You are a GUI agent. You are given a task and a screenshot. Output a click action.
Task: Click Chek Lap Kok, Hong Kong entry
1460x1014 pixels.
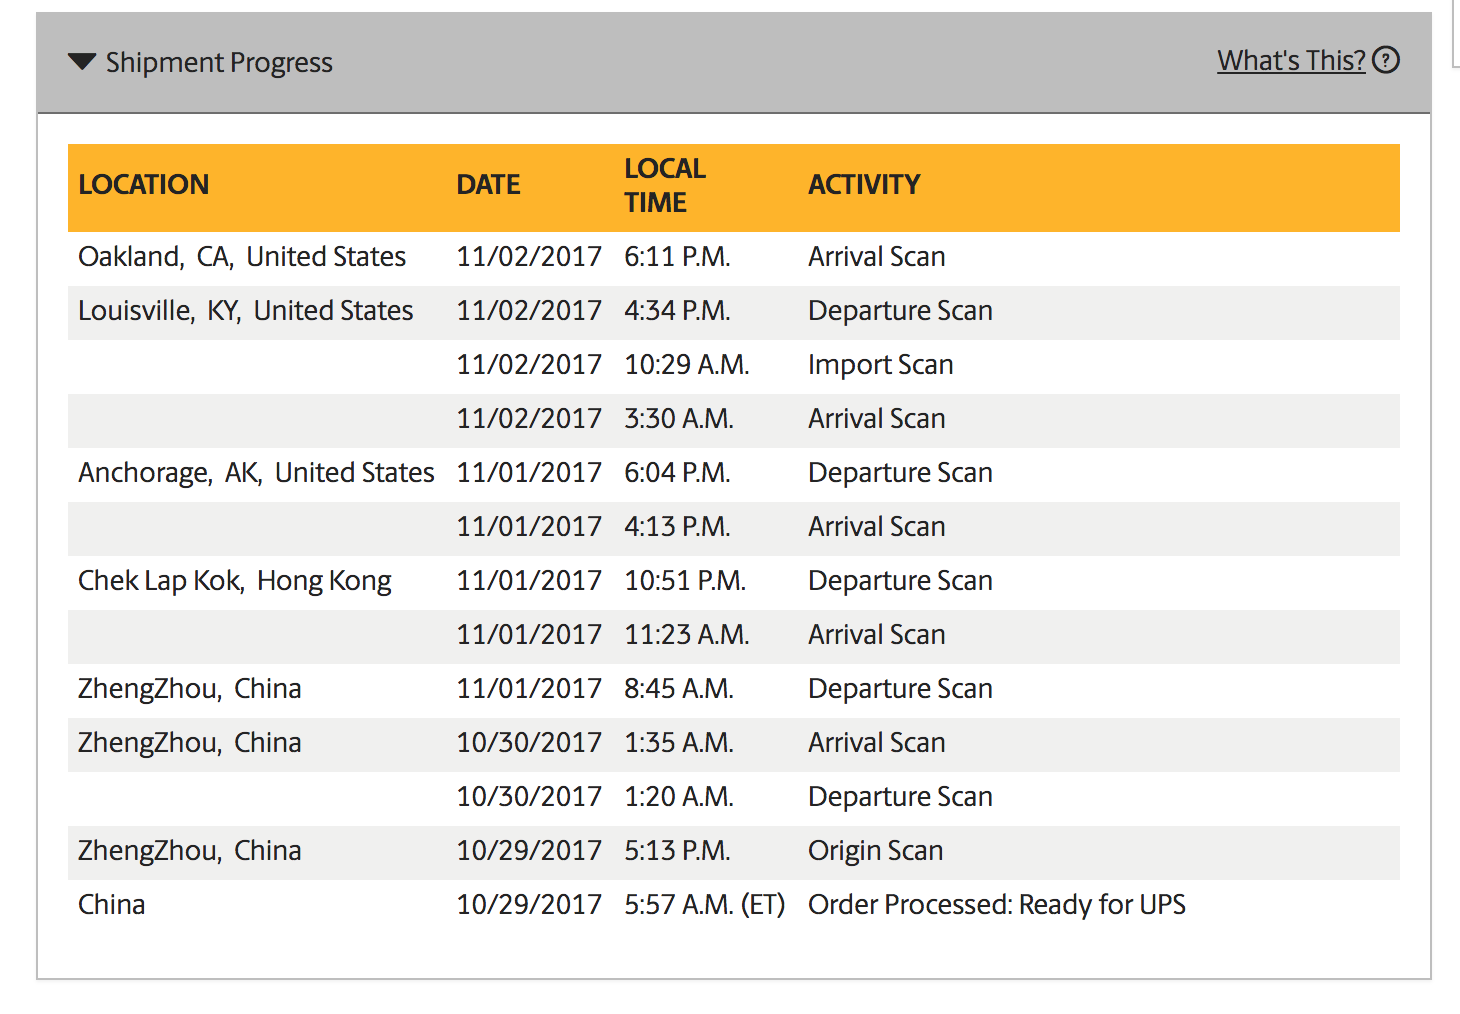pos(235,581)
